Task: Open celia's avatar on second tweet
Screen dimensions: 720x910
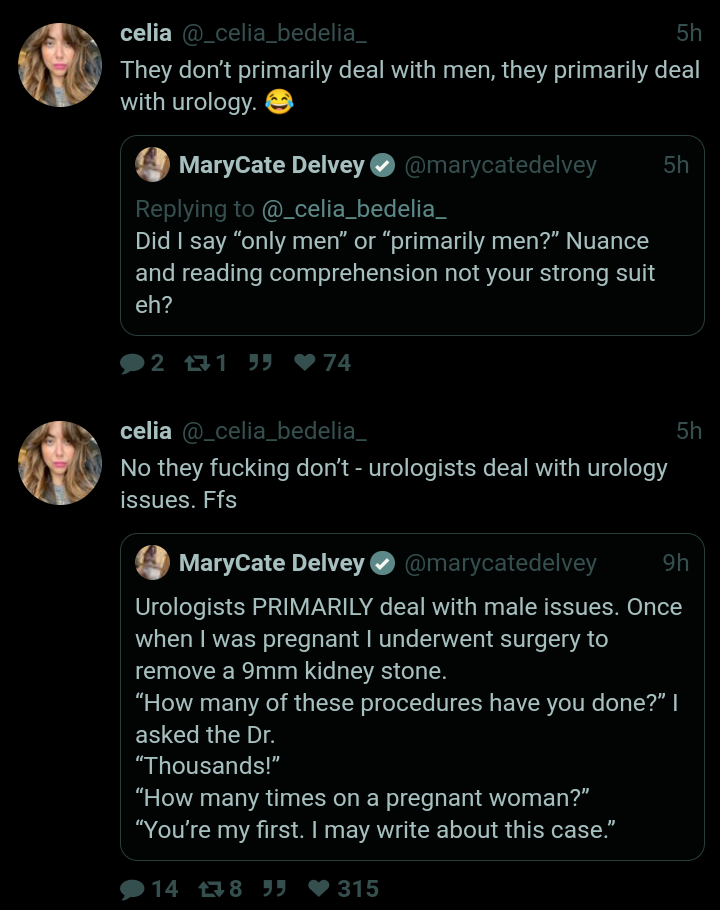Action: [x=60, y=463]
